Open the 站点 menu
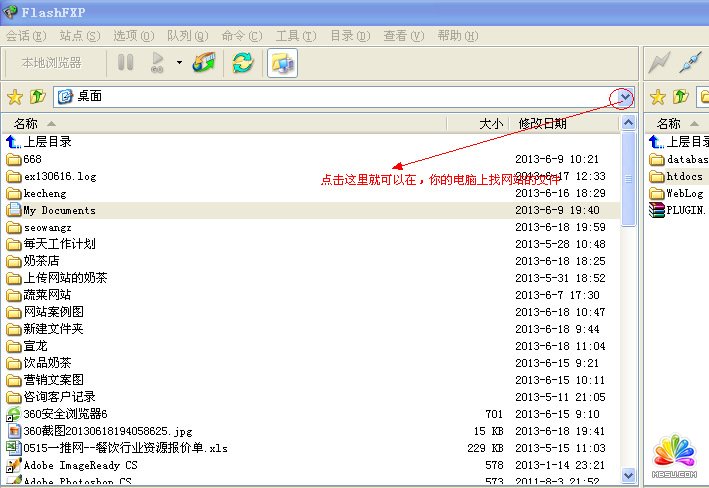 pos(79,35)
